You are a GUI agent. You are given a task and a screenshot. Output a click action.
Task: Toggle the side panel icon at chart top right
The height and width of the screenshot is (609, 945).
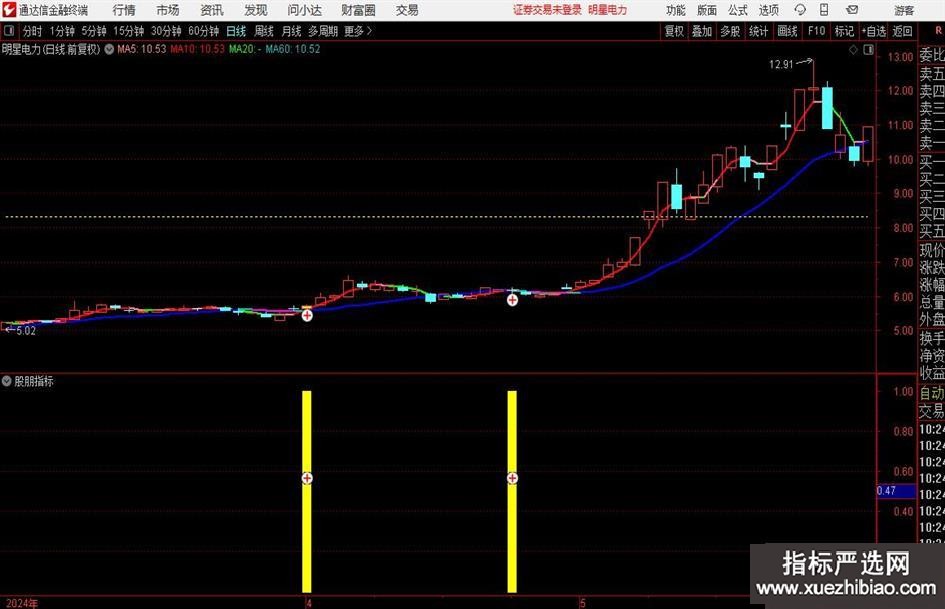(x=868, y=50)
